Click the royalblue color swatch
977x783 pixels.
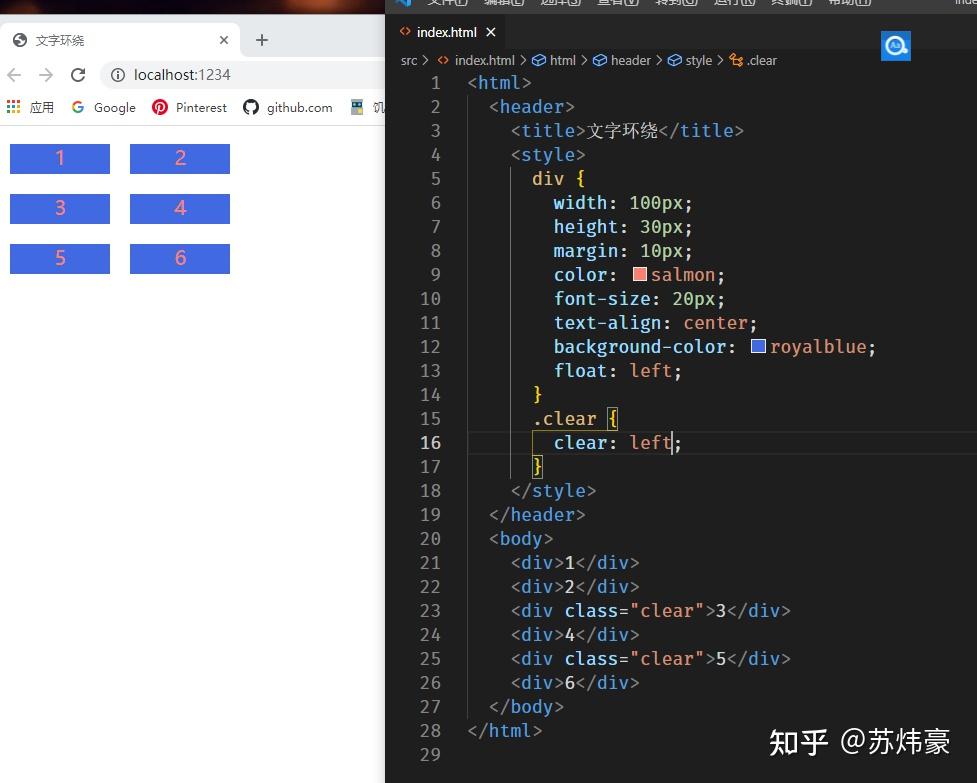(x=758, y=346)
